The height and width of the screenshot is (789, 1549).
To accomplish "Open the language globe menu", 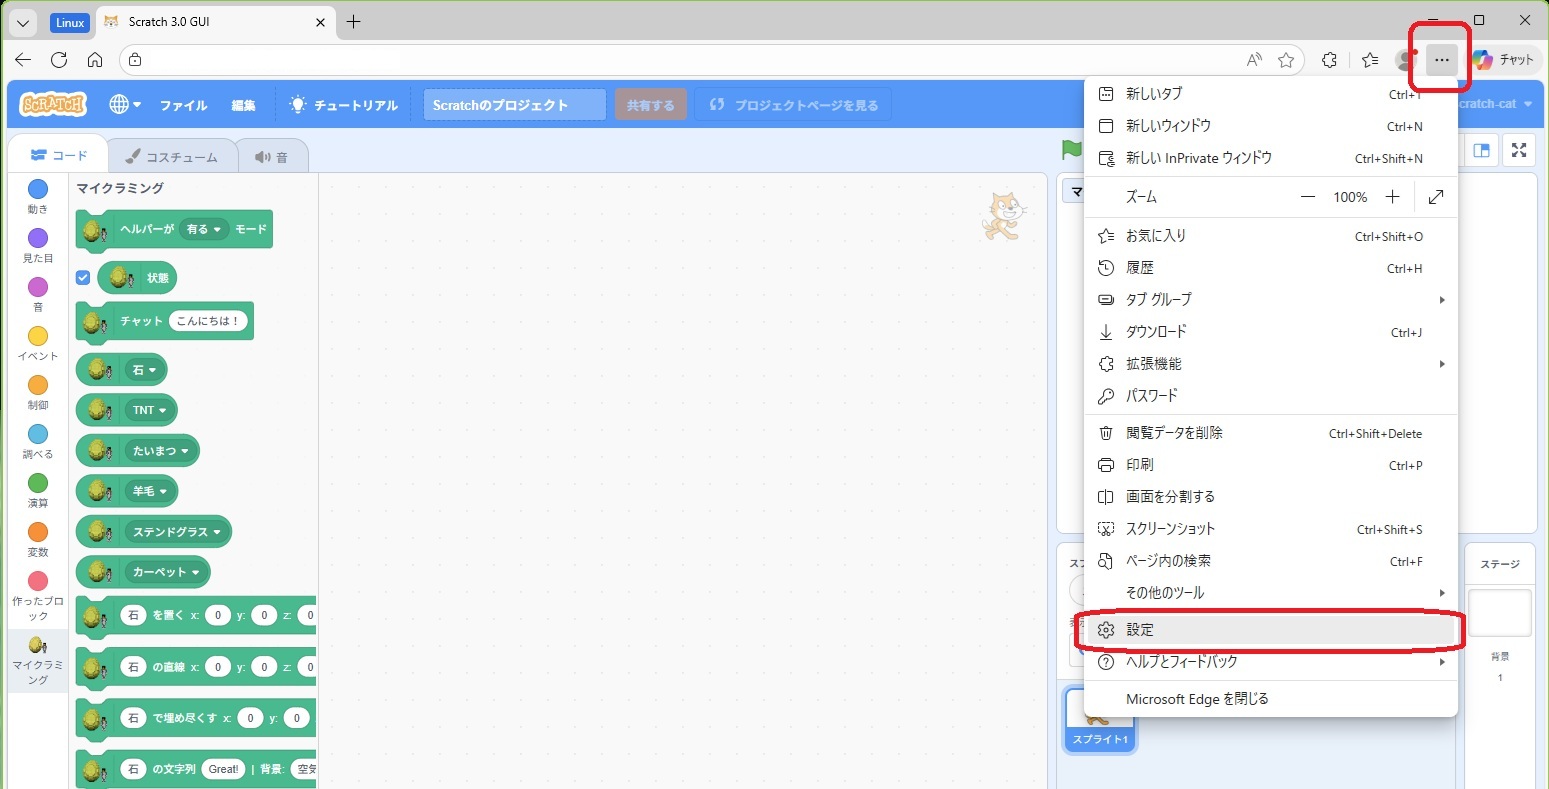I will click(124, 105).
